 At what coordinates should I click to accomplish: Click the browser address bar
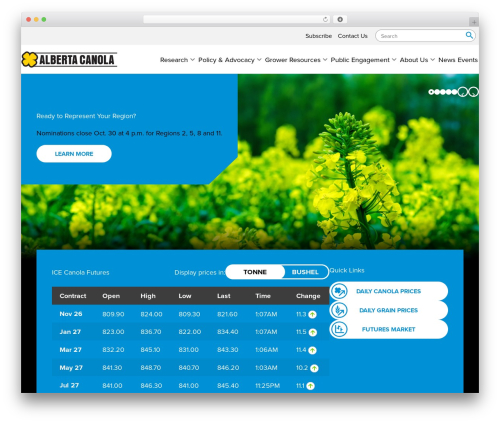pyautogui.click(x=236, y=20)
